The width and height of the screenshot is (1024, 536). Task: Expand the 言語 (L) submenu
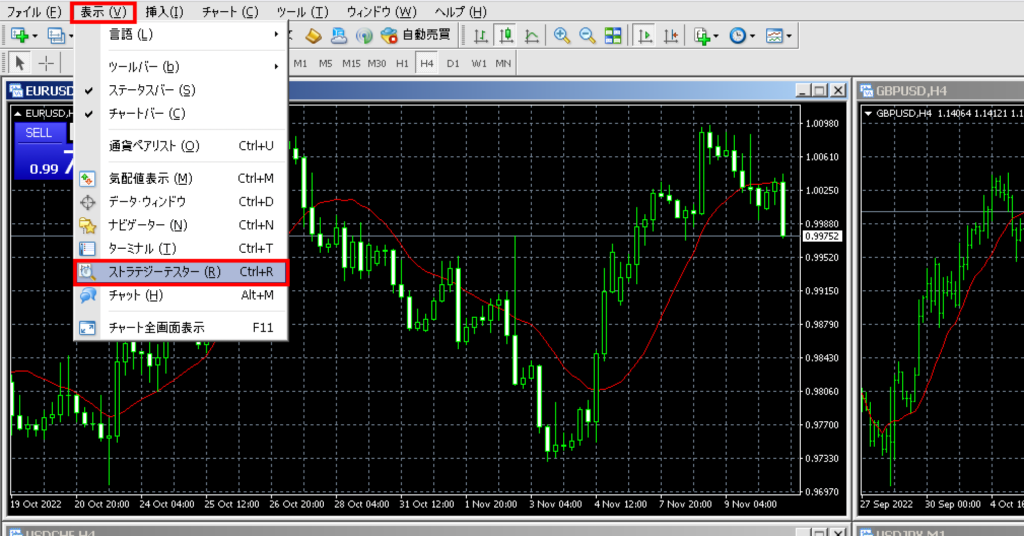pos(180,34)
